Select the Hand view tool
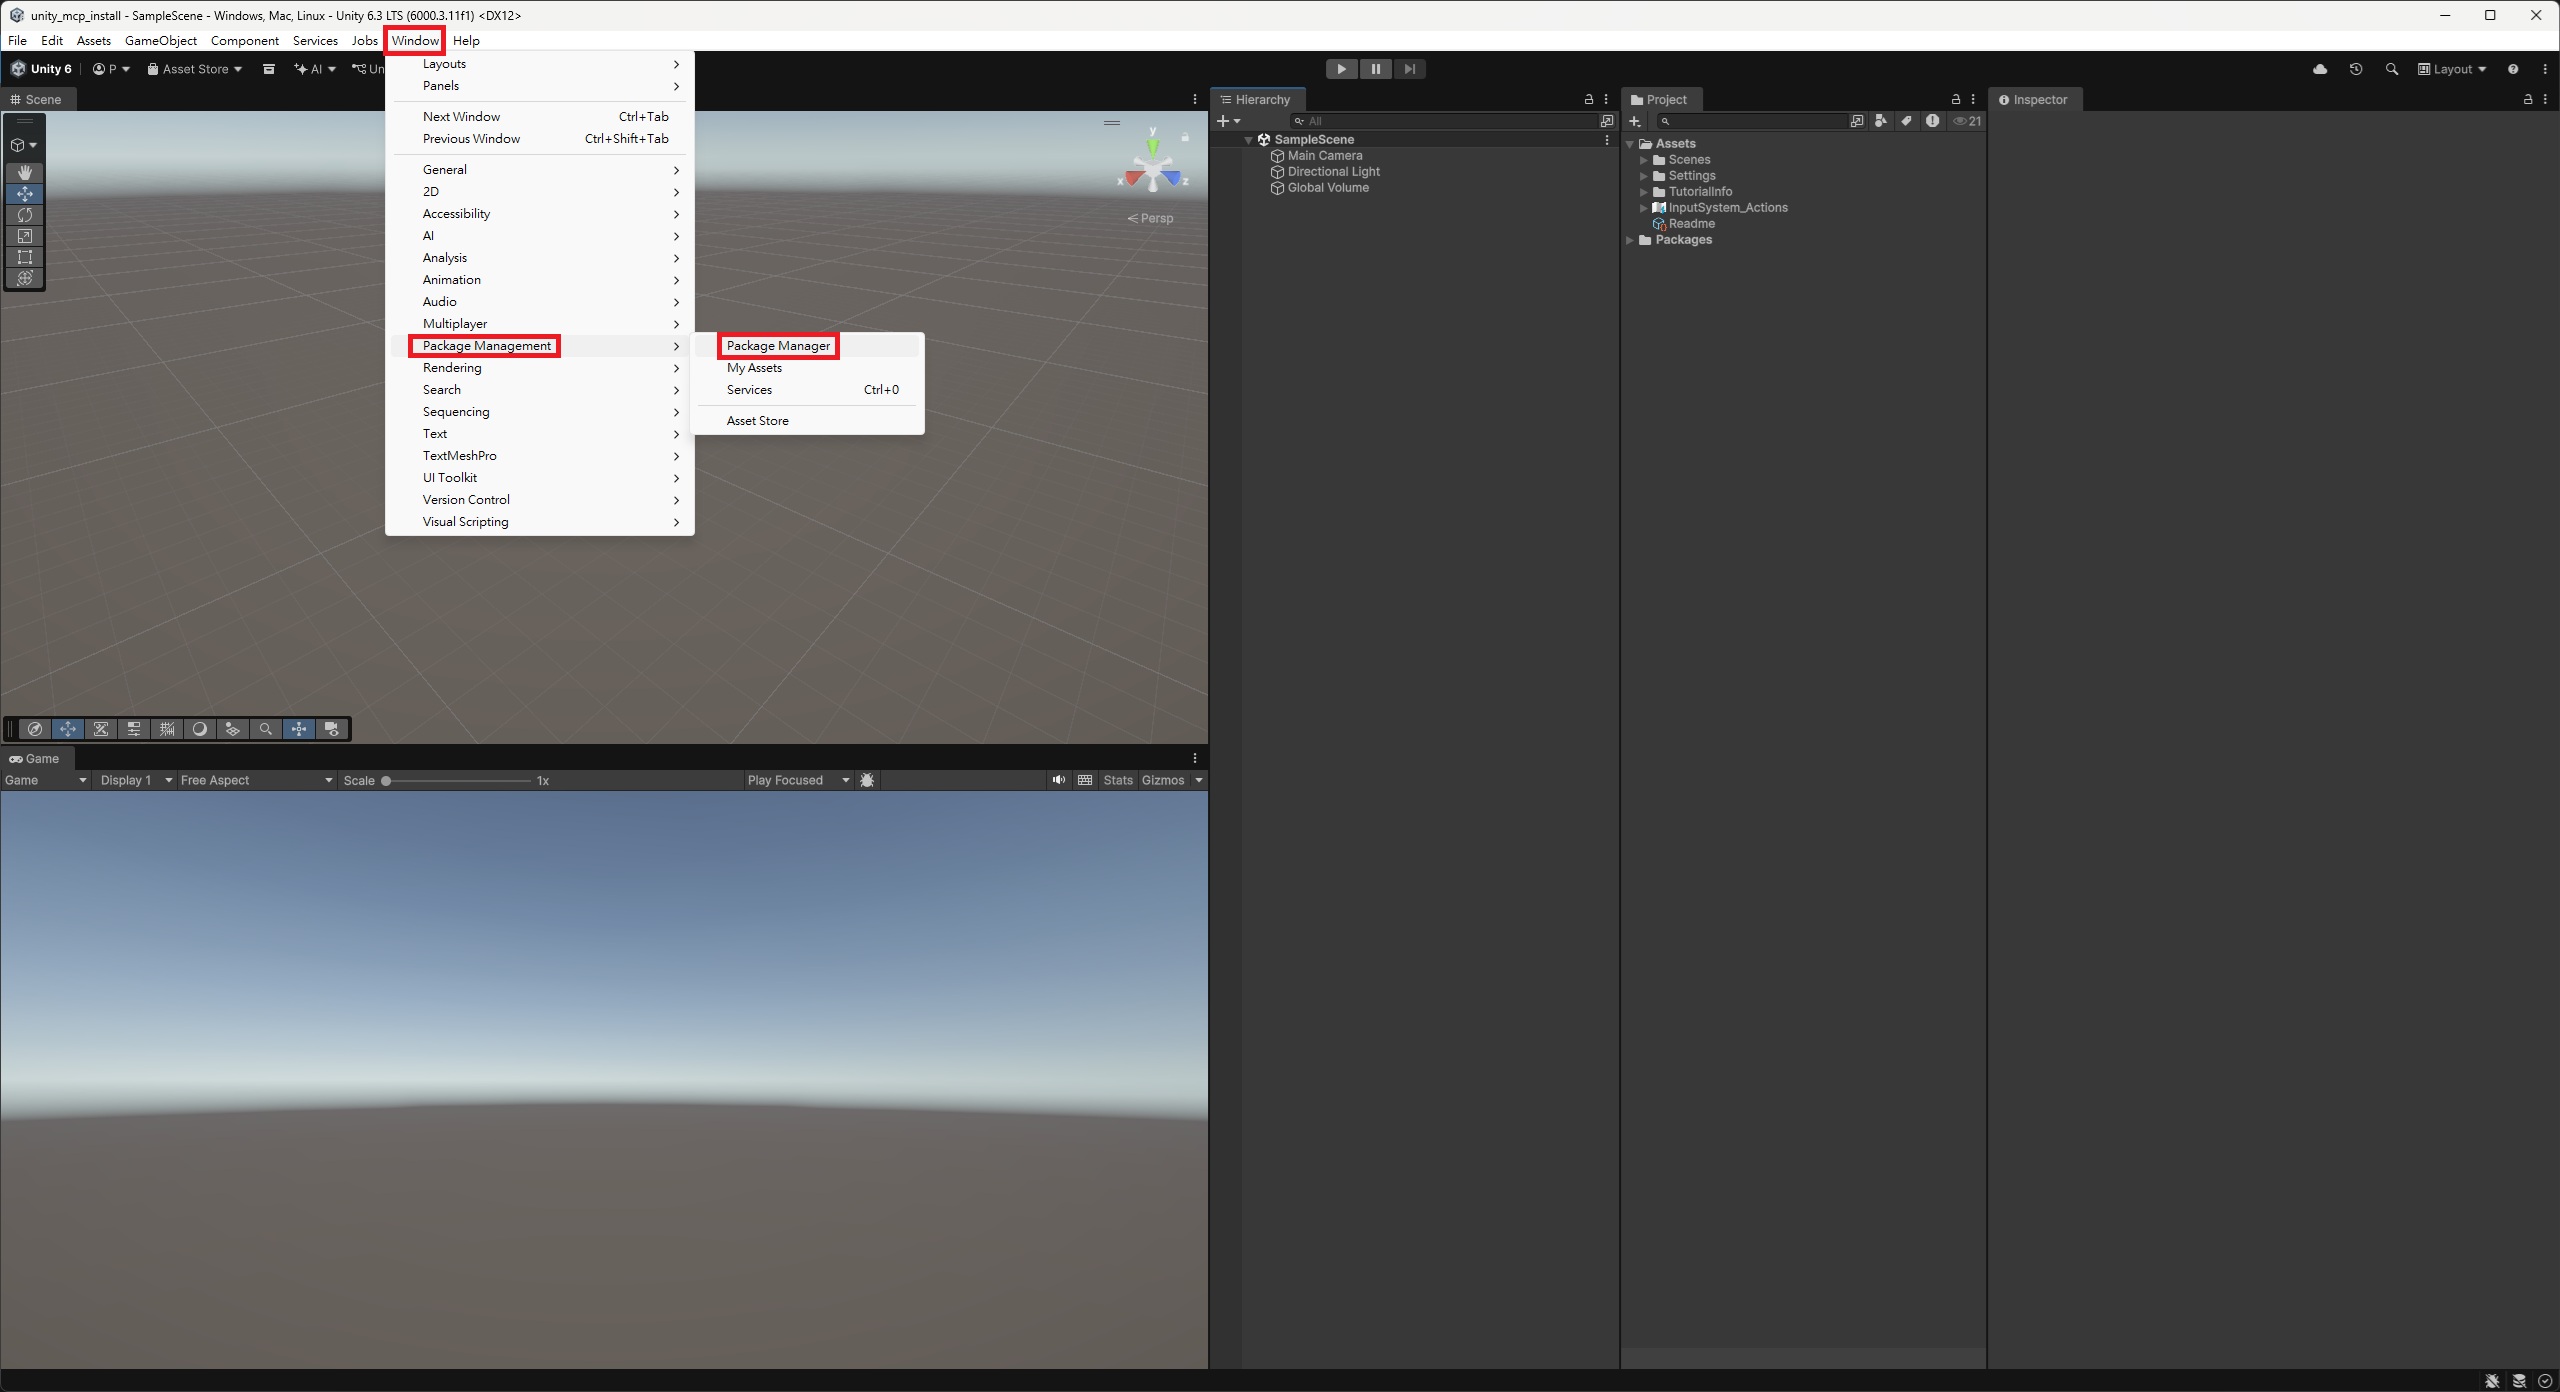Viewport: 2560px width, 1392px height. coord(25,173)
